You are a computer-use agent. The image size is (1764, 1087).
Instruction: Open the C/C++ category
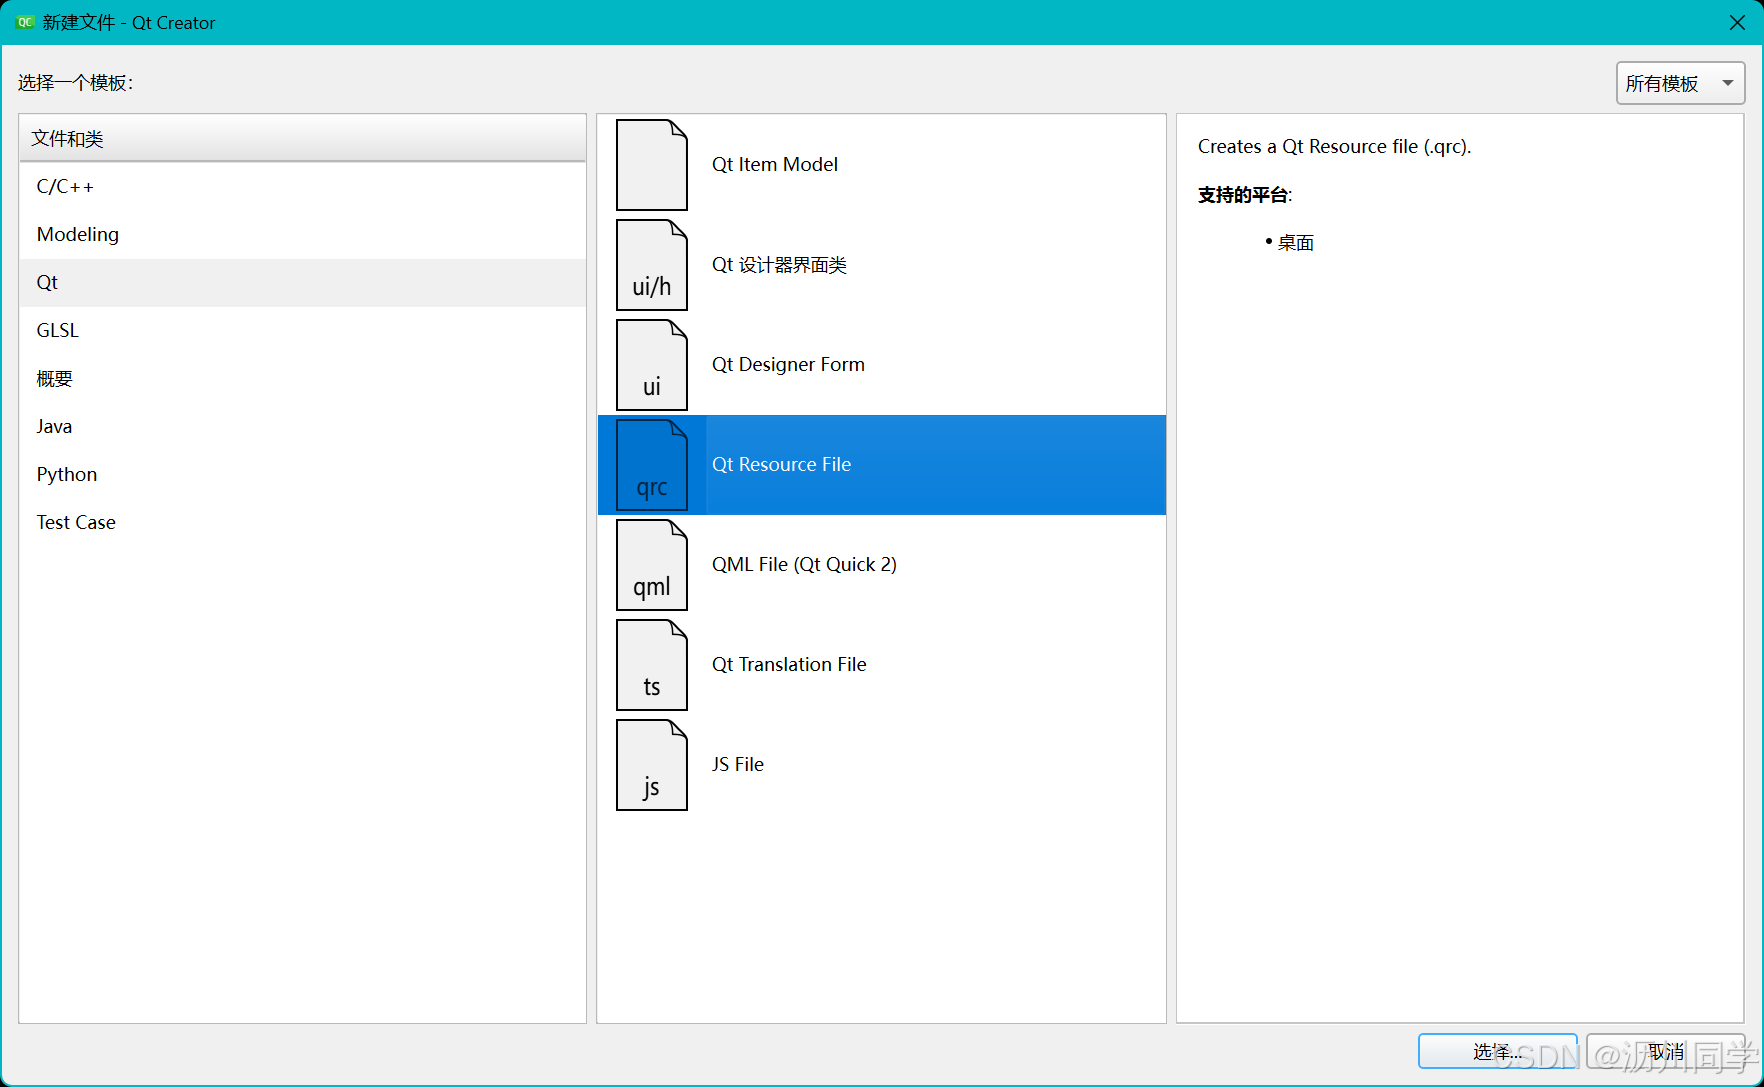302,187
